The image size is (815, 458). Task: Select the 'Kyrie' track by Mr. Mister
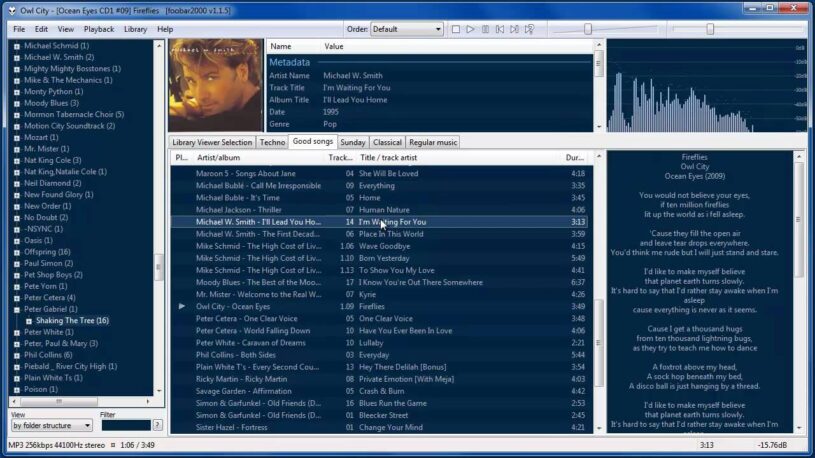tap(379, 294)
